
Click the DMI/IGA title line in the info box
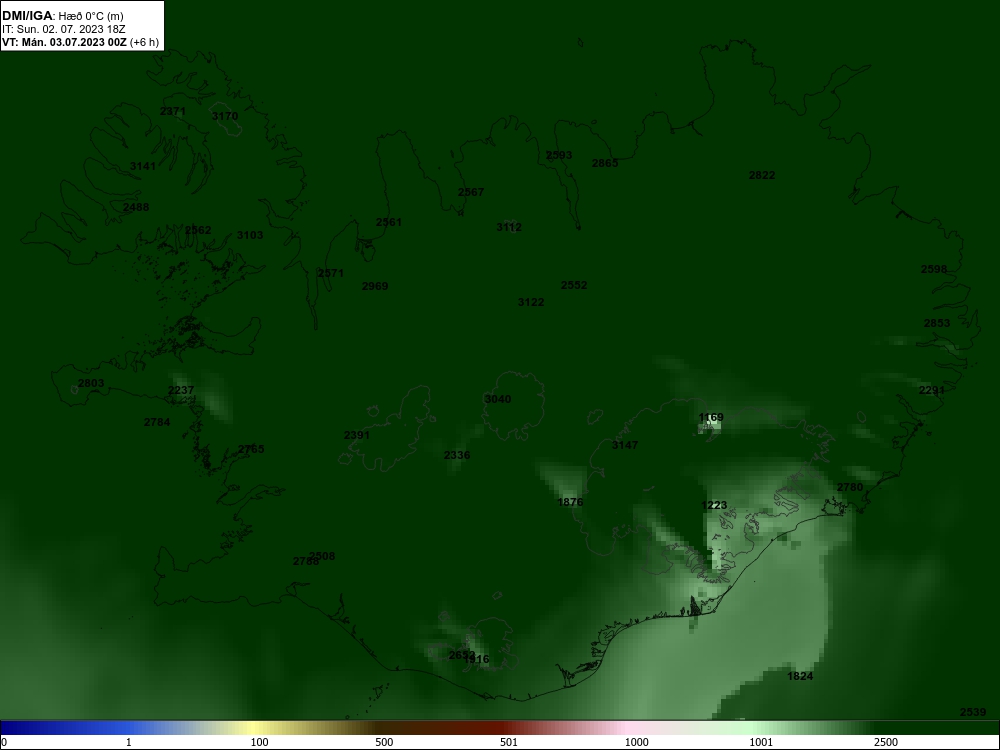point(62,16)
